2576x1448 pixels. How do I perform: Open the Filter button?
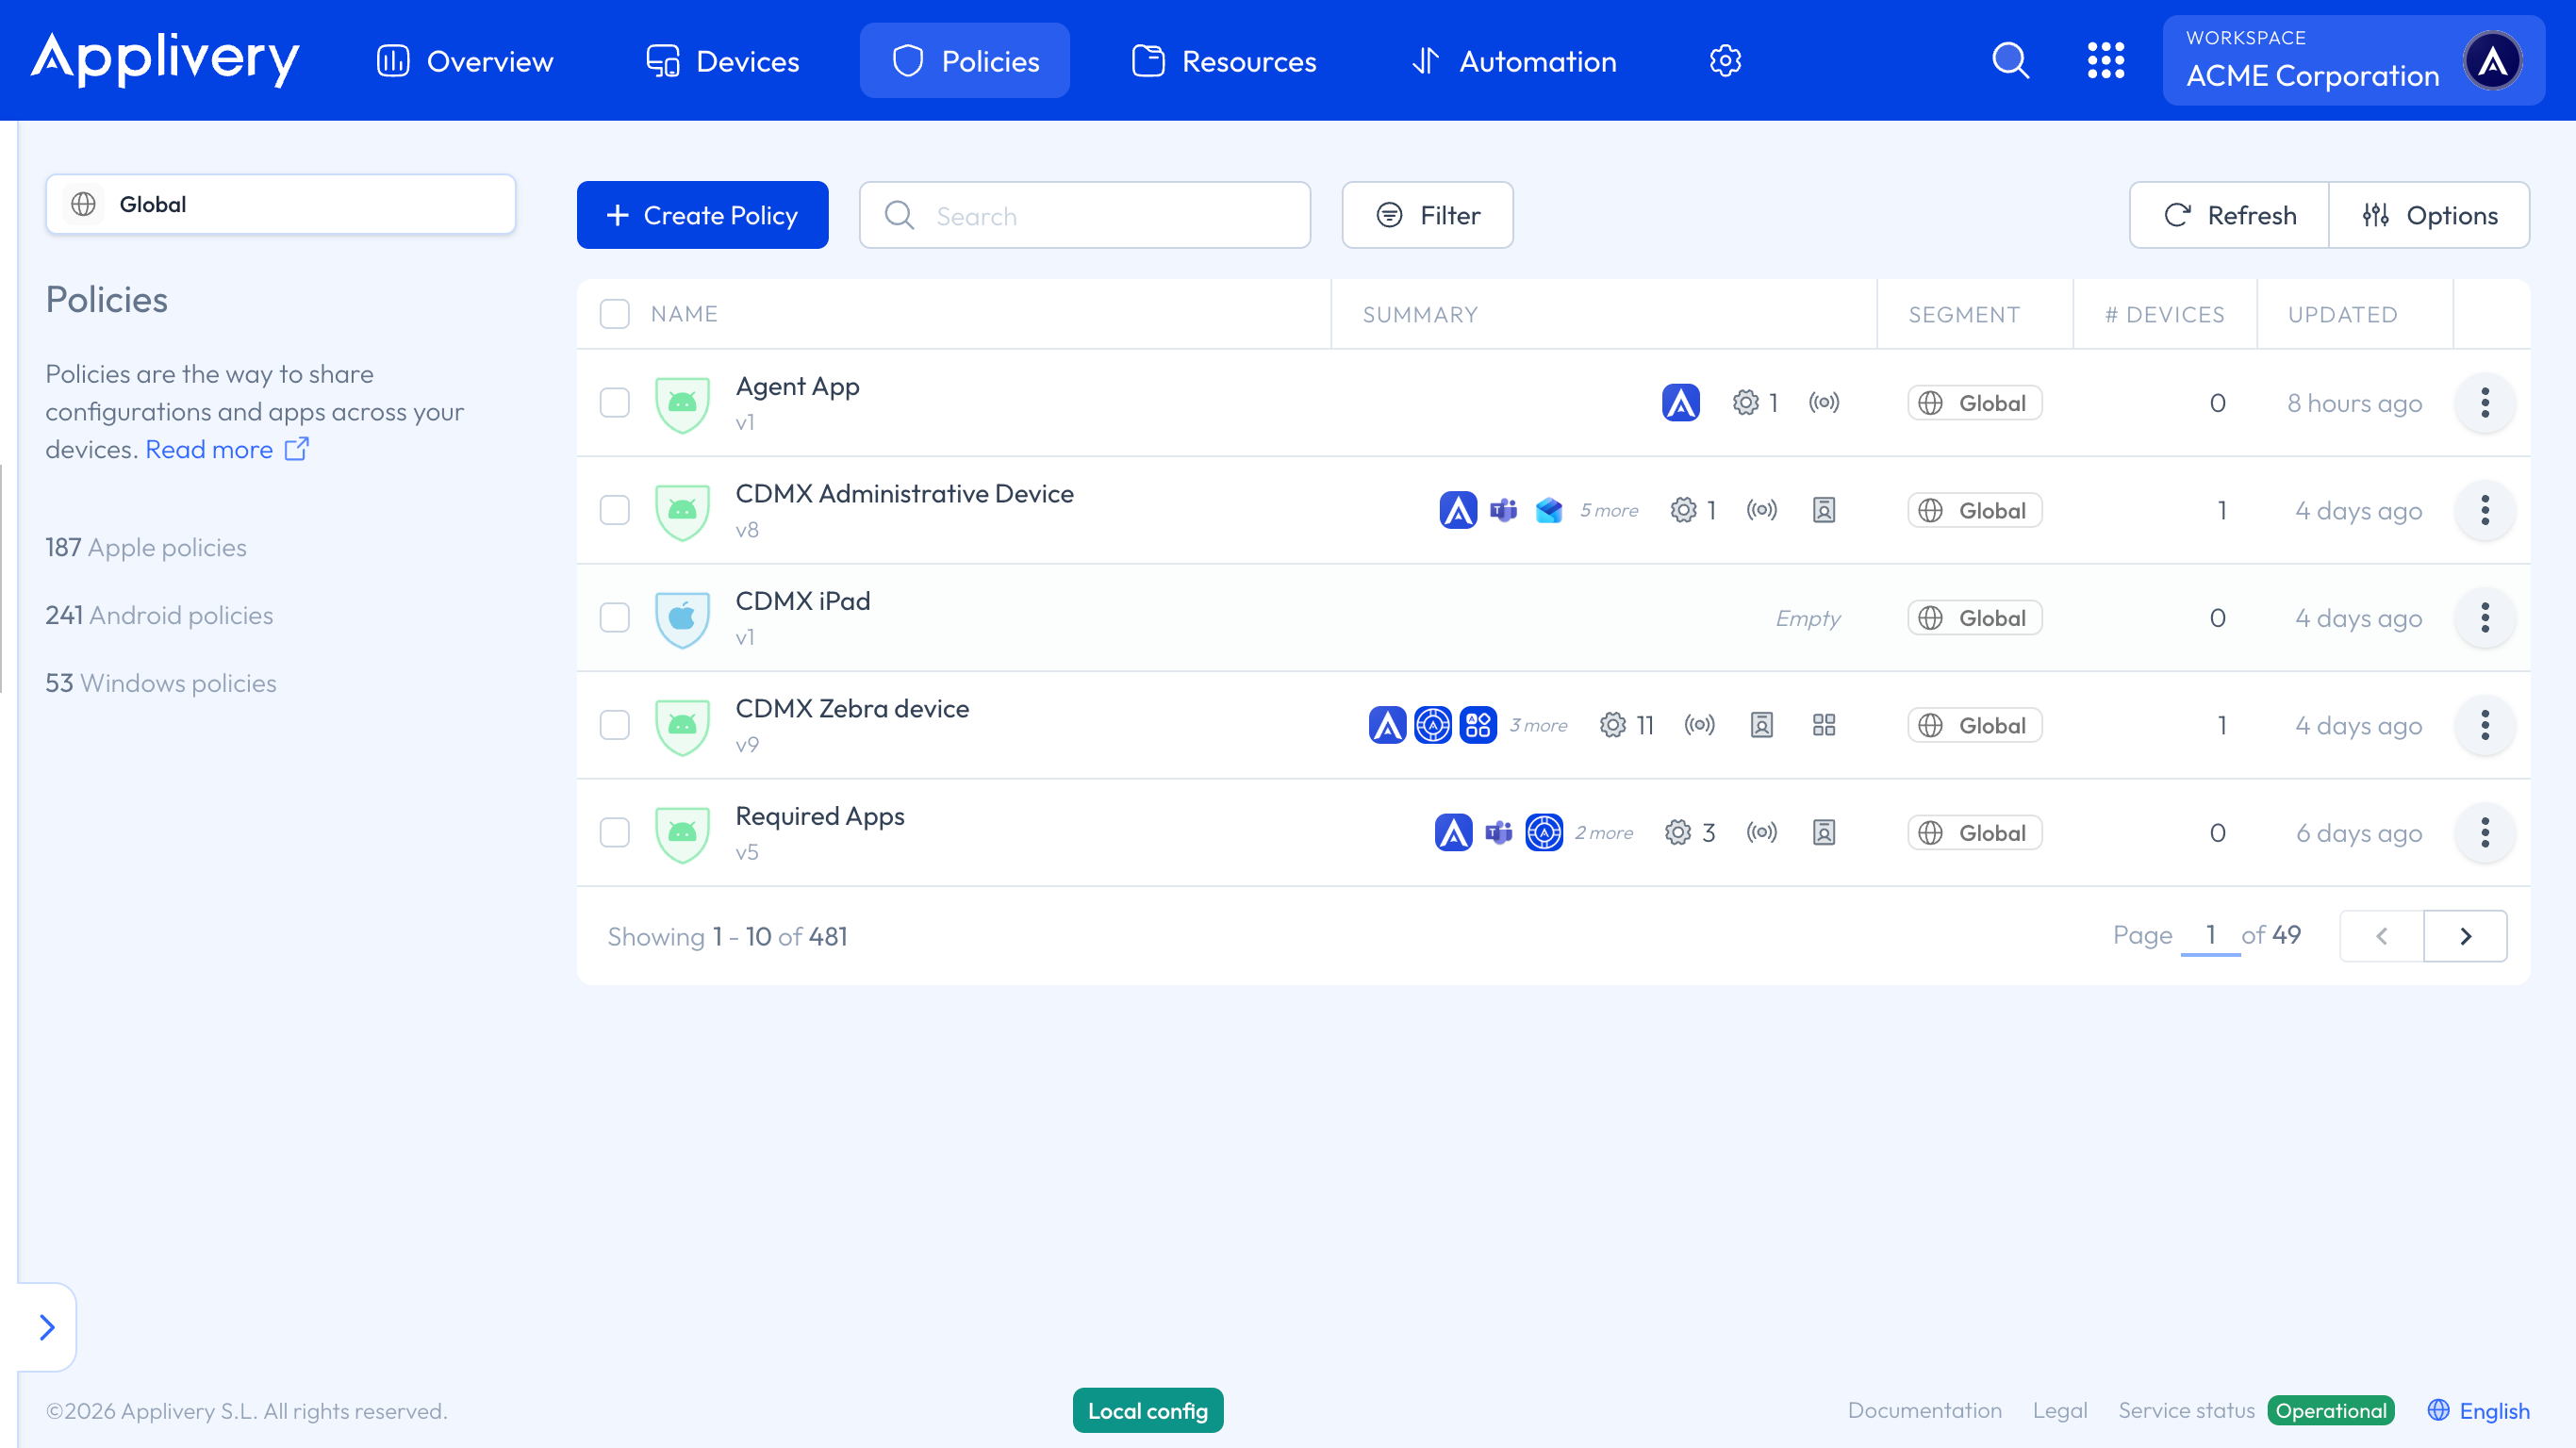click(1427, 215)
